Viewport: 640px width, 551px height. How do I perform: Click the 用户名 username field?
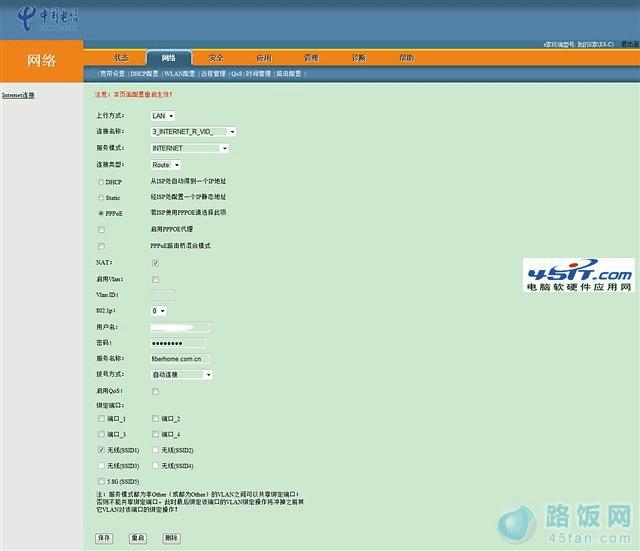point(180,327)
